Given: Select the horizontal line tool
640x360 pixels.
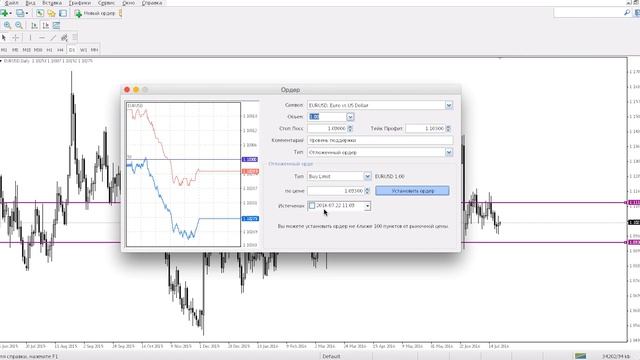Looking at the screenshot, I should click(42, 38).
